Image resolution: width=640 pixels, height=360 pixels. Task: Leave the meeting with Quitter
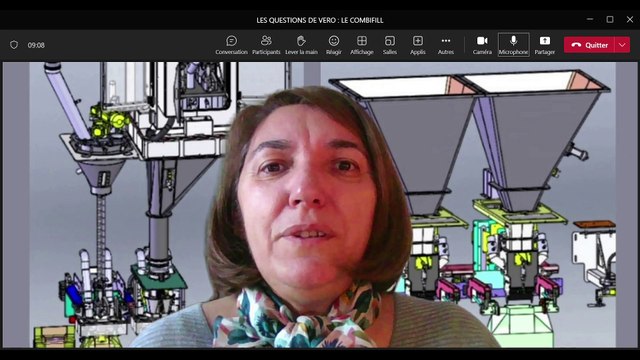589,45
